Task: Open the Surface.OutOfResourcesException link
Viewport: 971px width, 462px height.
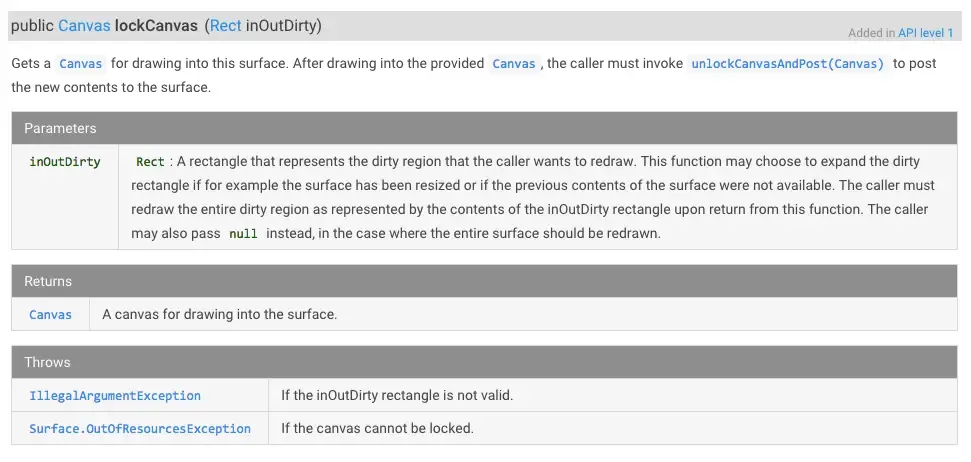Action: 140,429
